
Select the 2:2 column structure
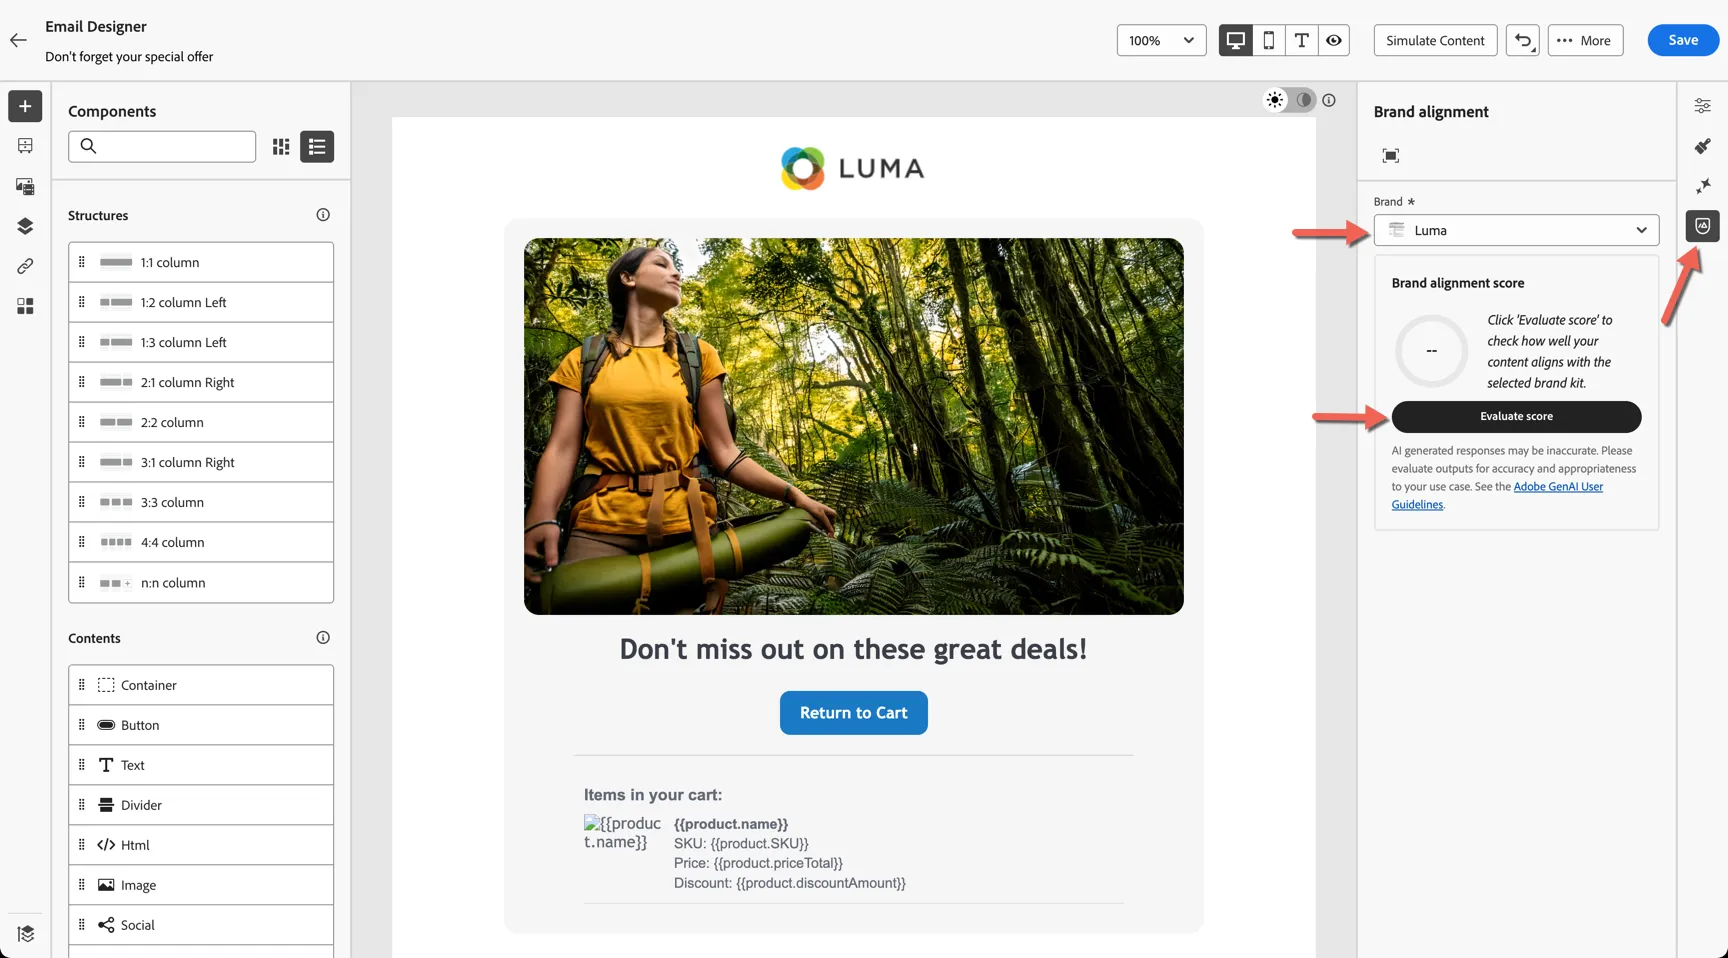201,422
